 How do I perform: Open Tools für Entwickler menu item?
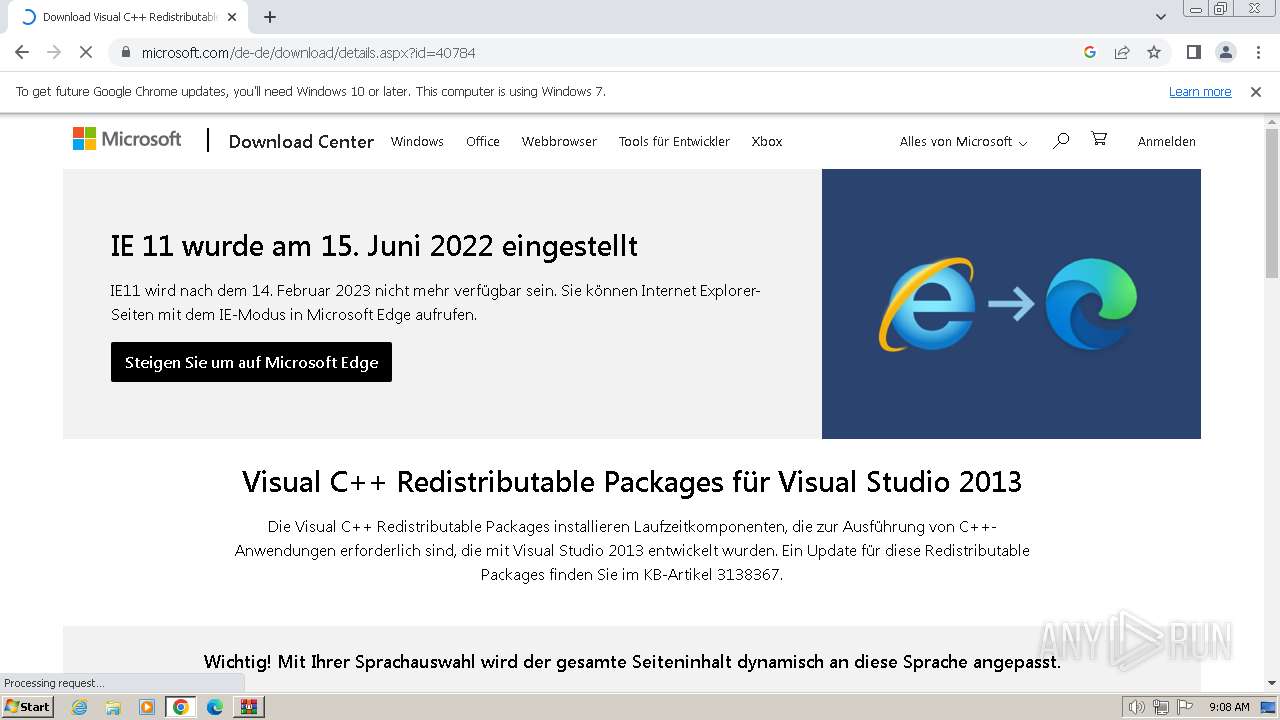674,141
